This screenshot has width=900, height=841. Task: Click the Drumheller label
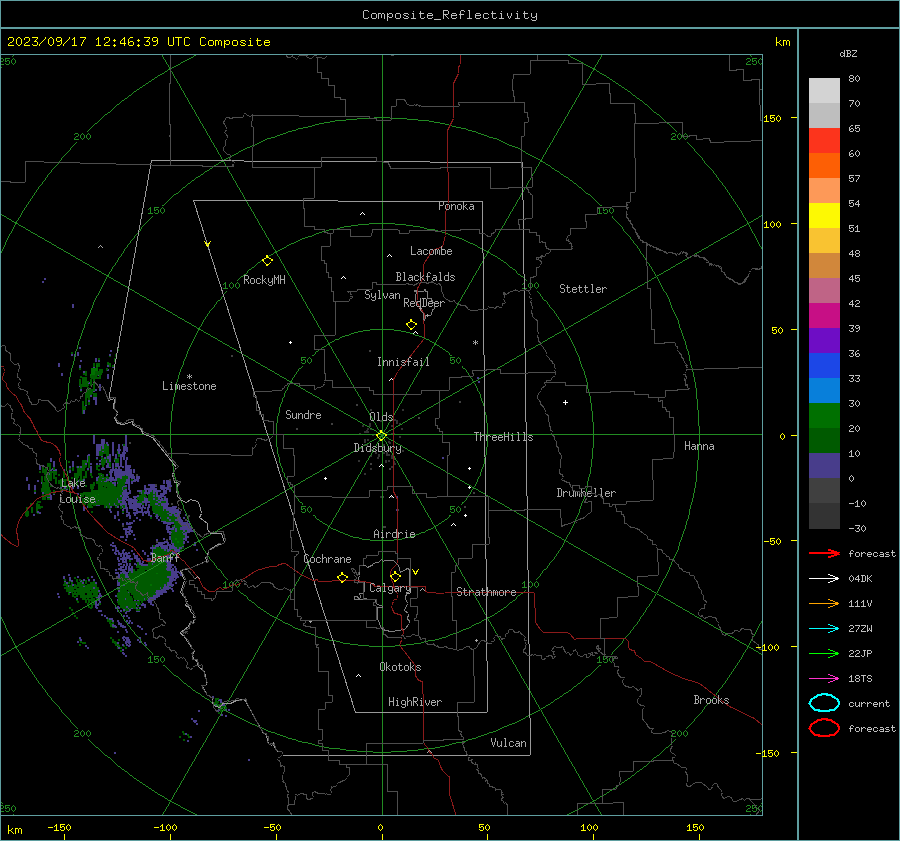[586, 493]
